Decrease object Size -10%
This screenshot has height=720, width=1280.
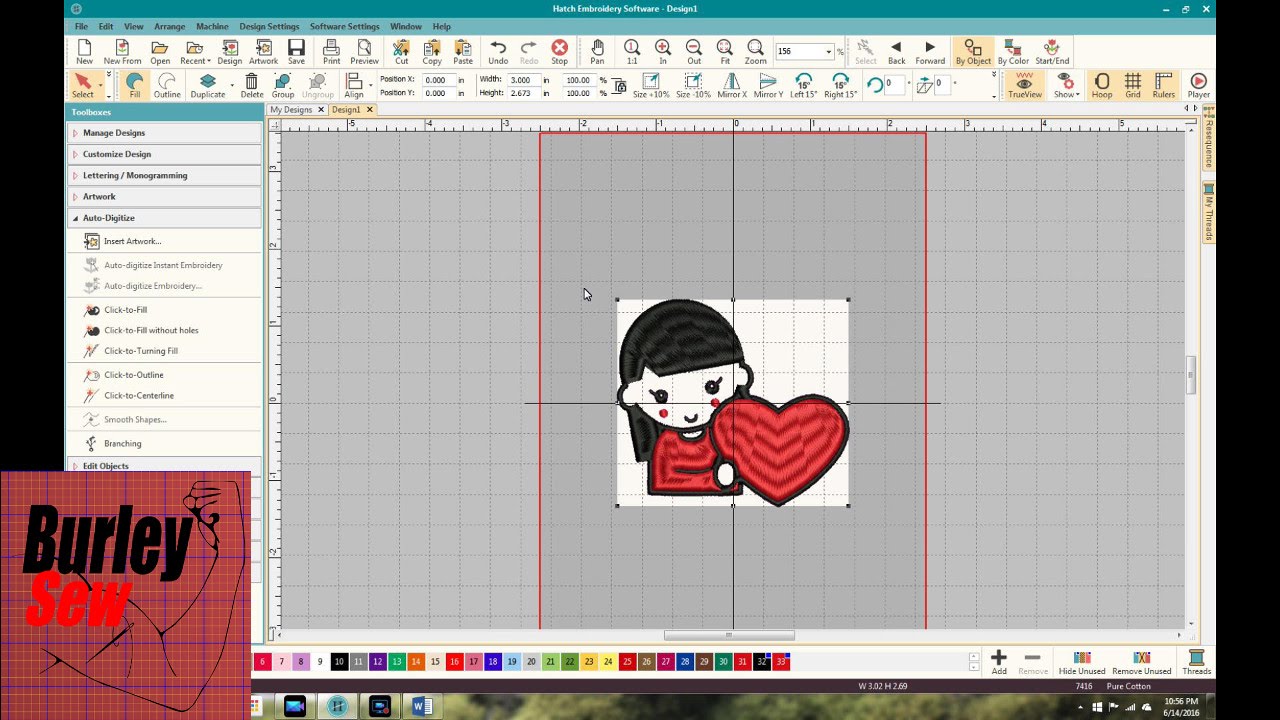click(693, 86)
